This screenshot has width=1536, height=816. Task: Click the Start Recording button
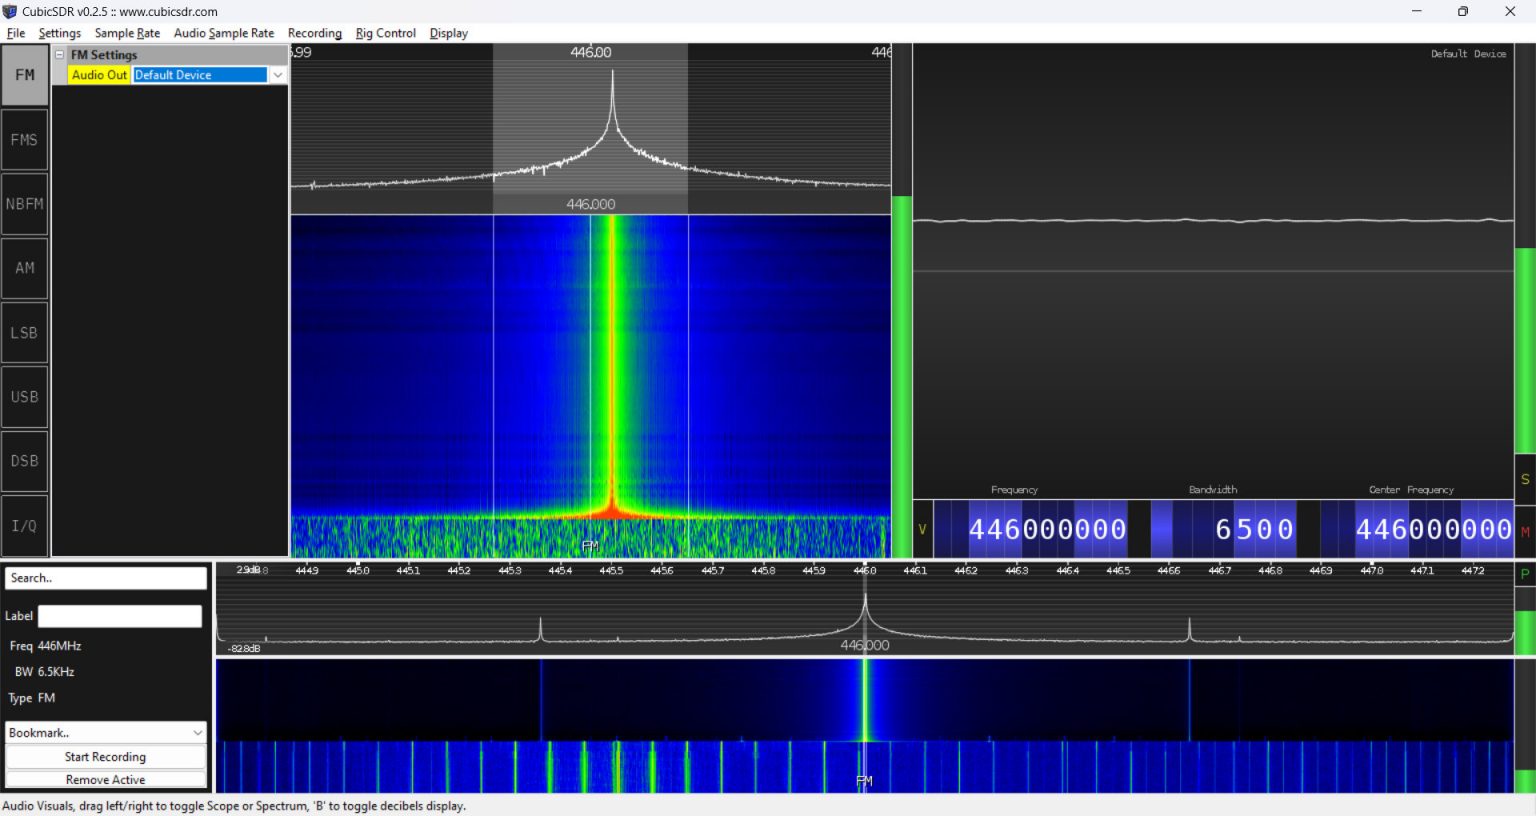click(105, 757)
